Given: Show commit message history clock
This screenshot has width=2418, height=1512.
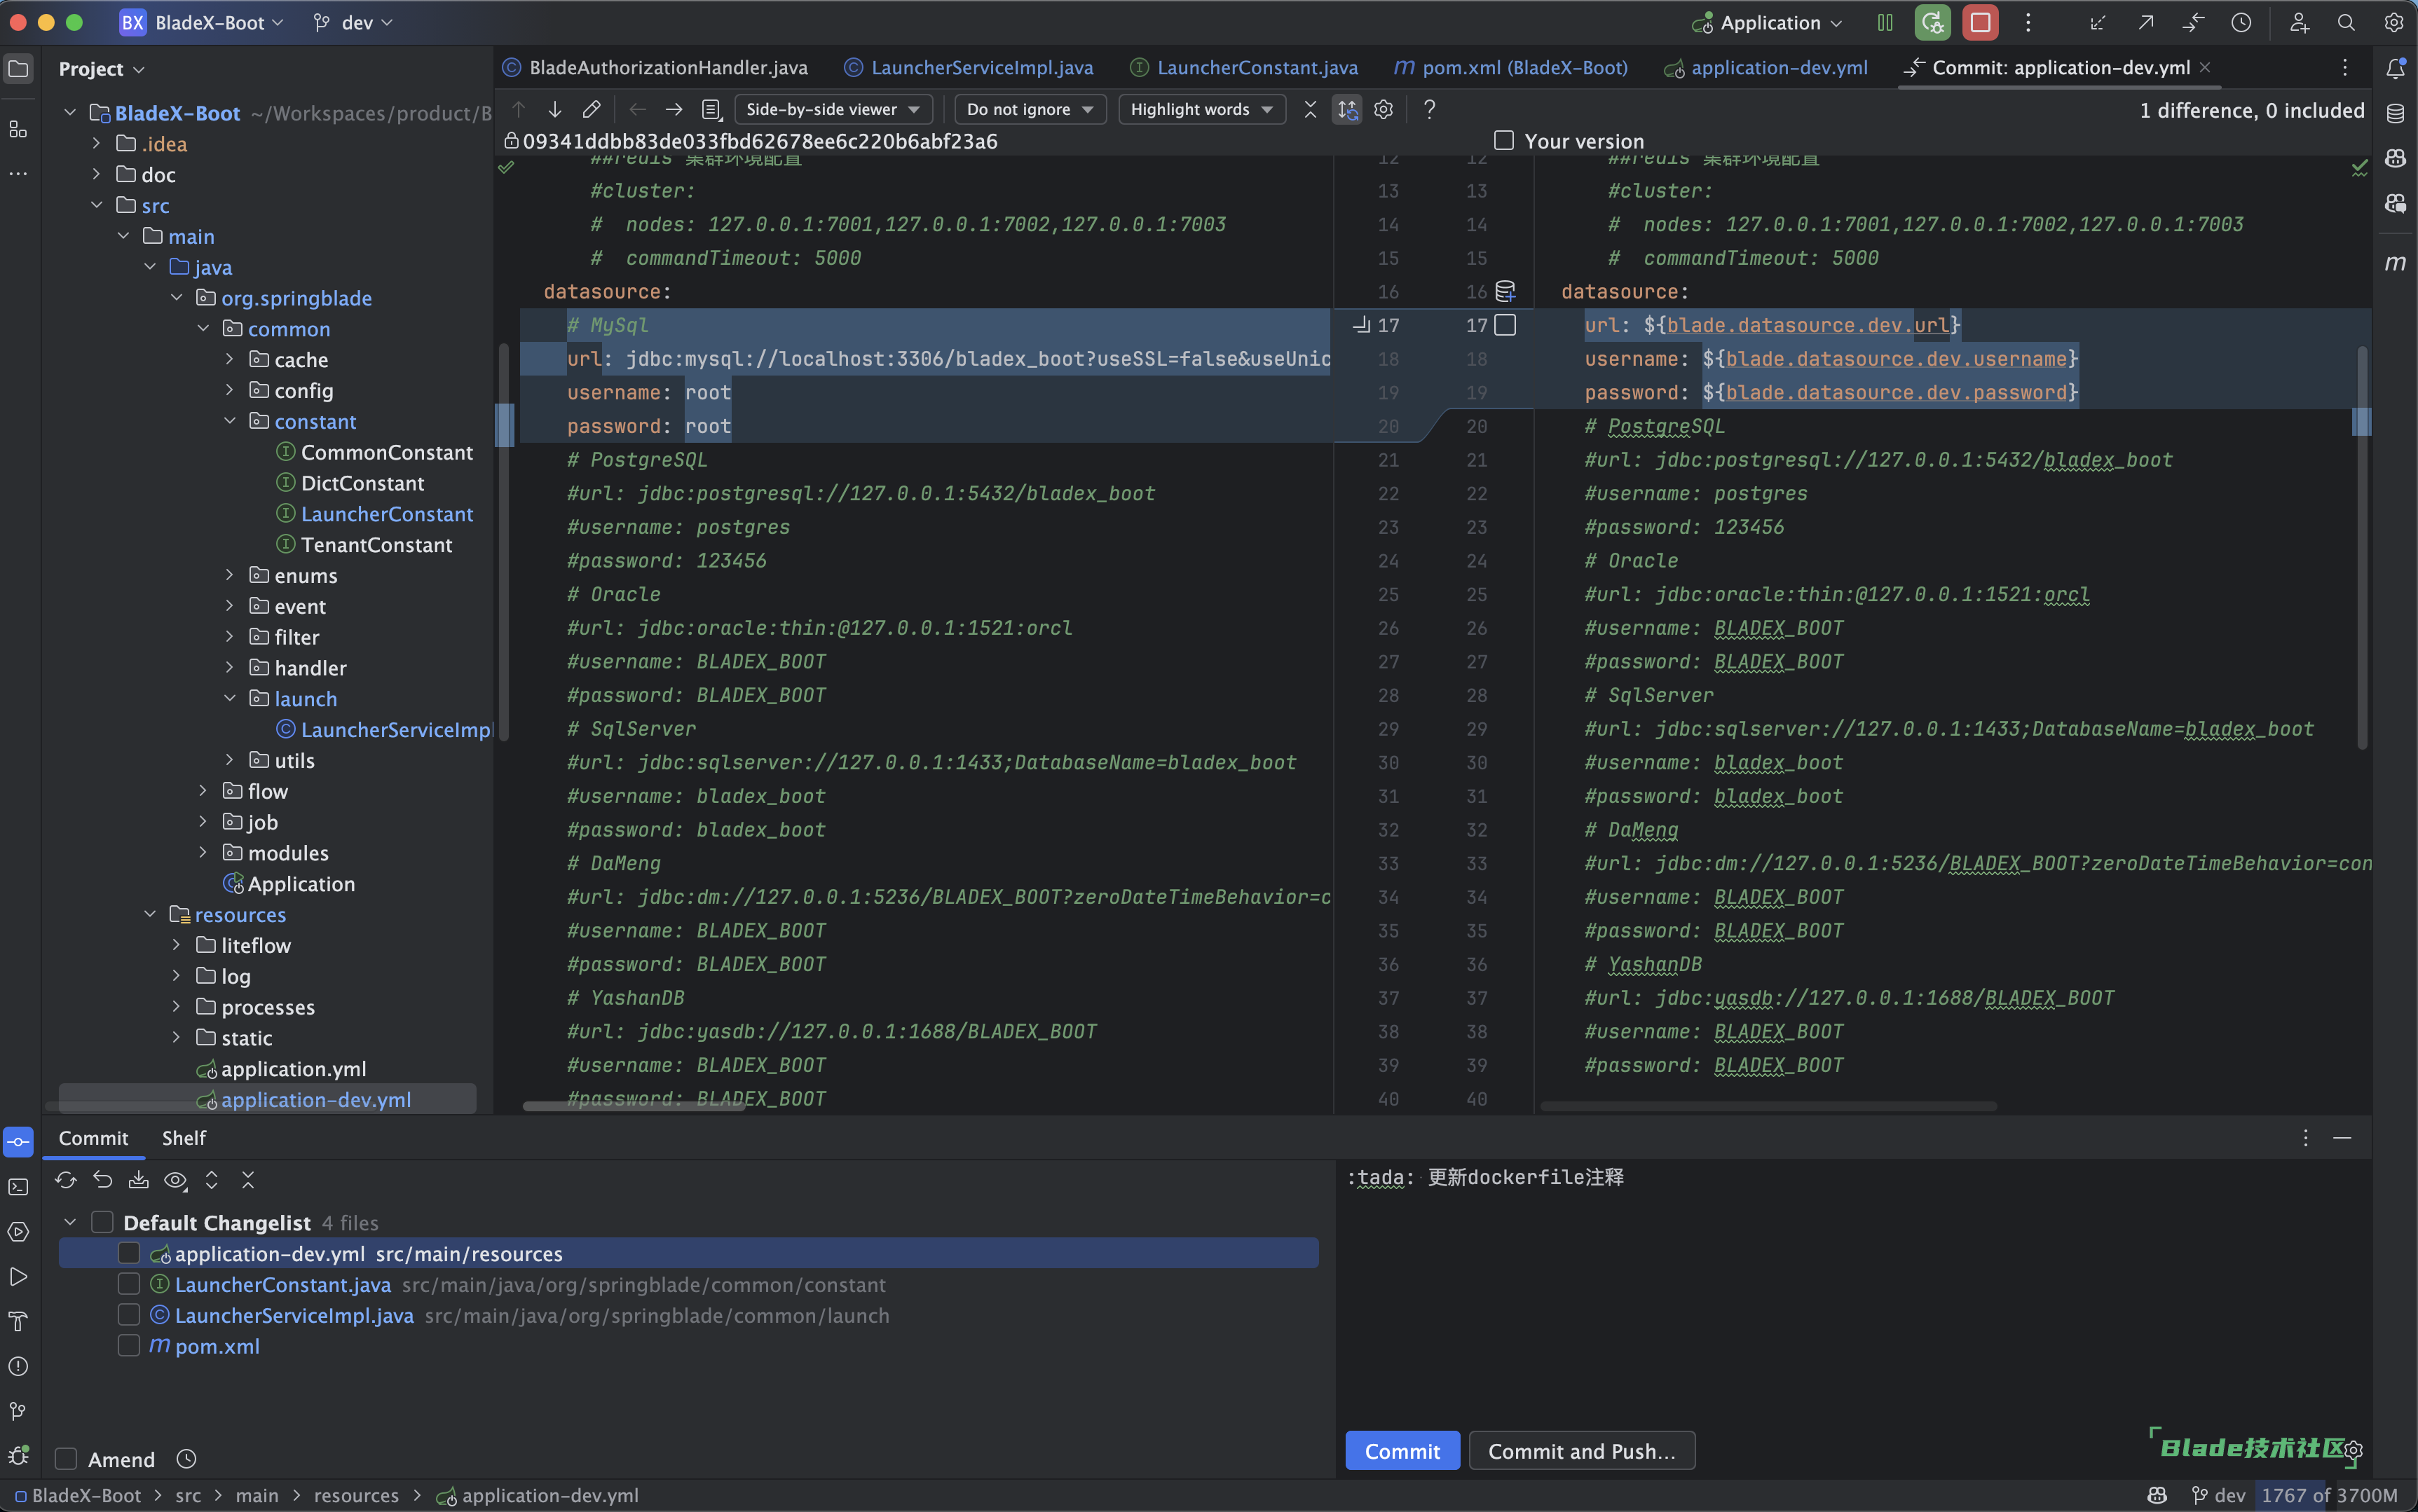Looking at the screenshot, I should [x=186, y=1459].
